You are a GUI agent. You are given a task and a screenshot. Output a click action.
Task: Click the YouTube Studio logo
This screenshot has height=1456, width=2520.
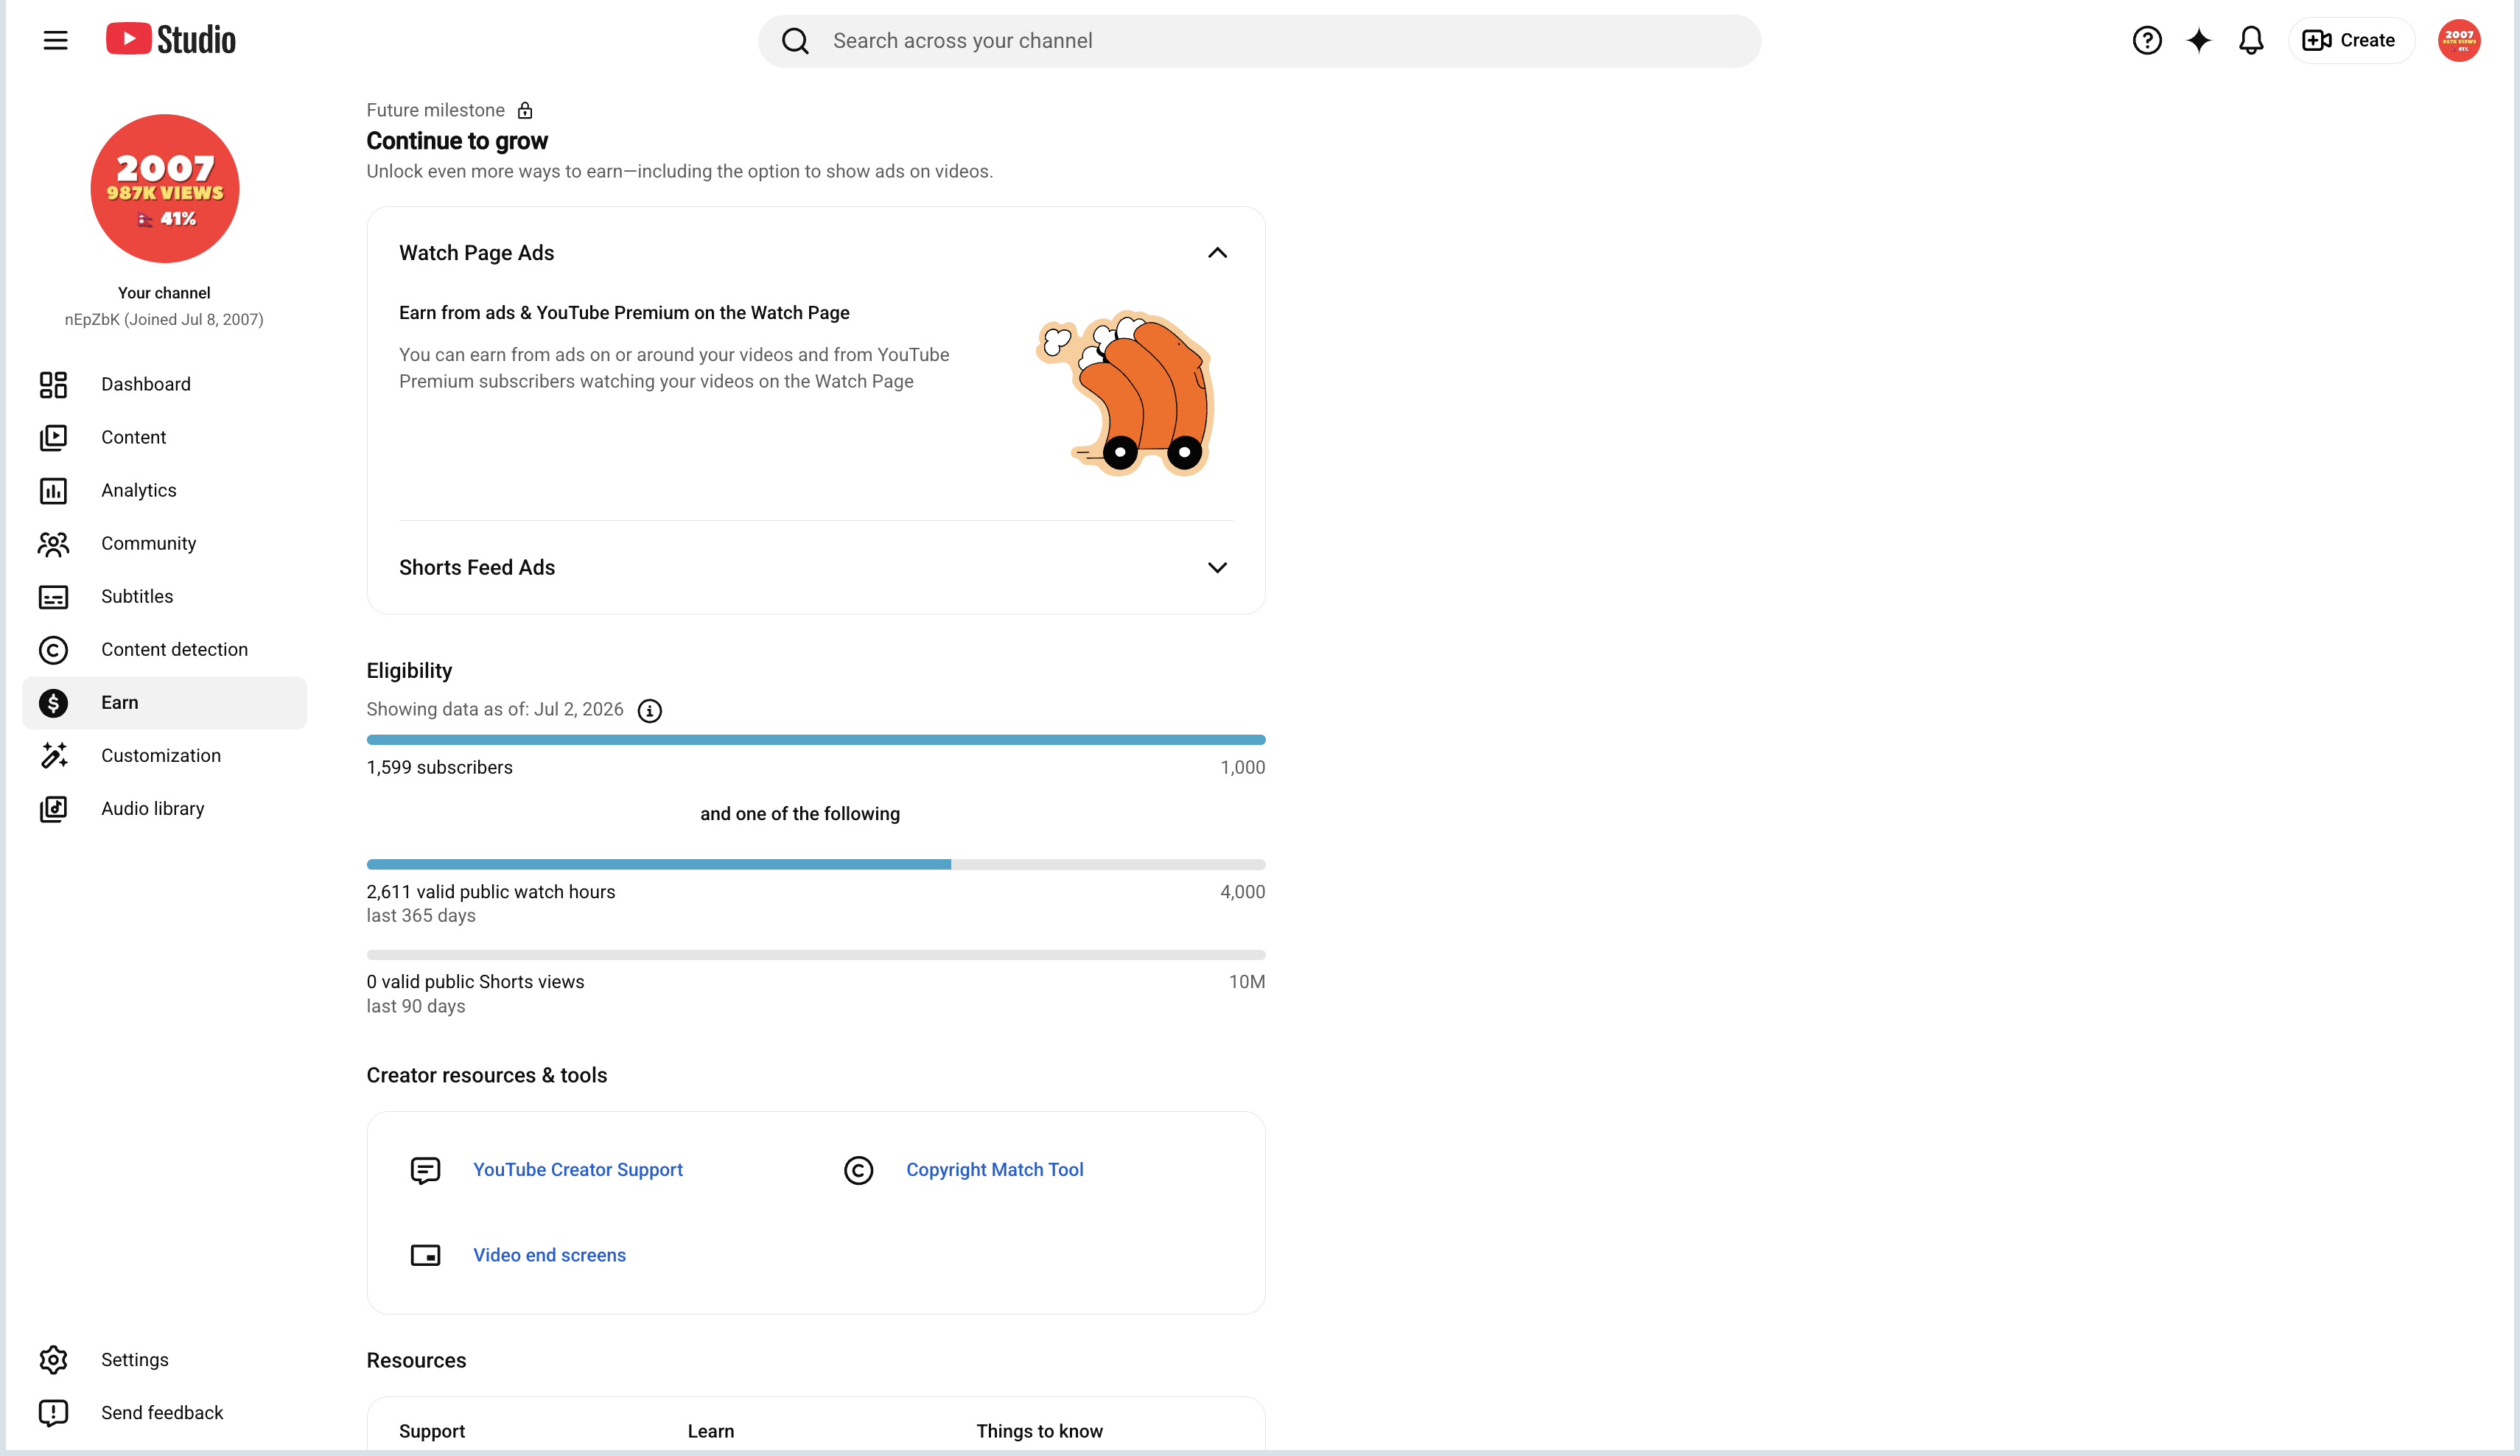(171, 40)
